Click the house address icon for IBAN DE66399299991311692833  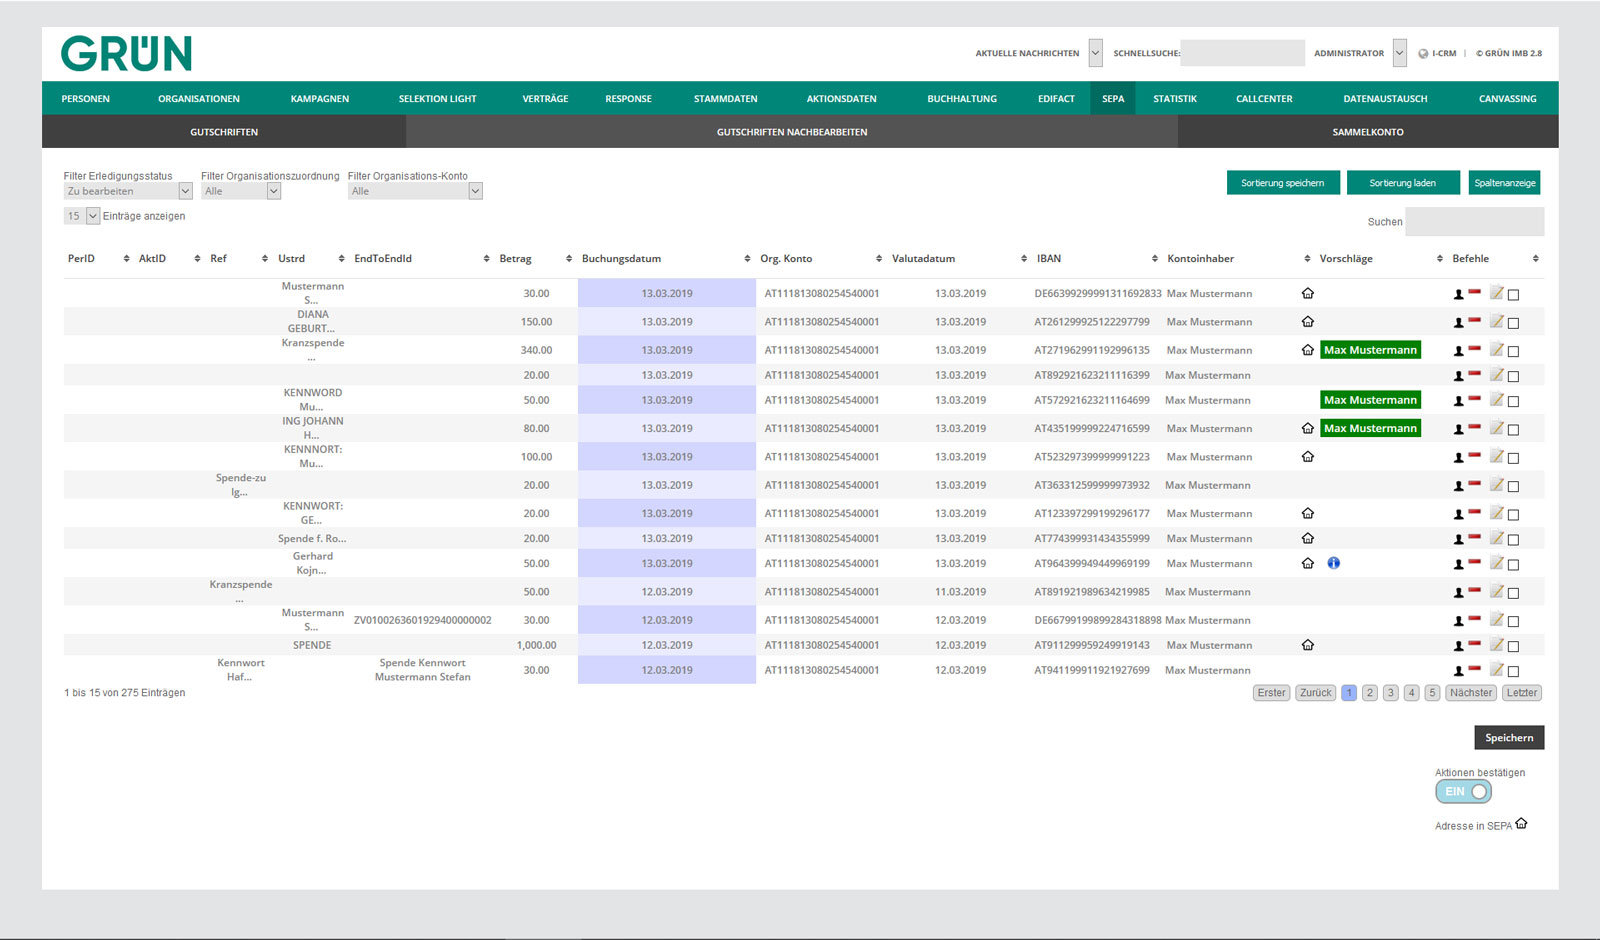(1307, 293)
